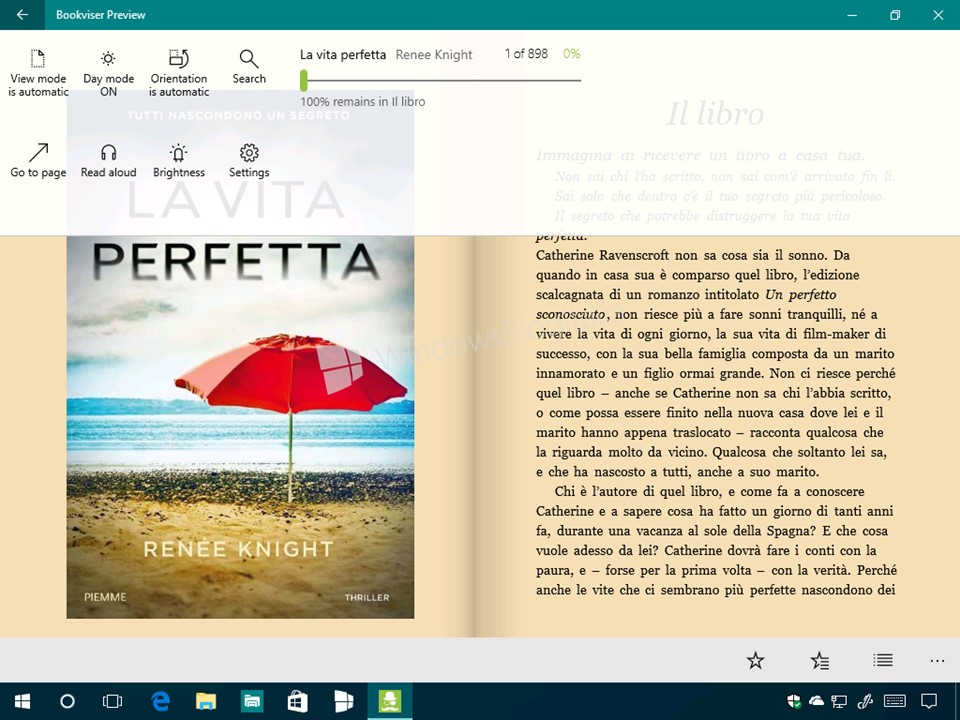The height and width of the screenshot is (720, 960).
Task: Open the network tray icon
Action: coord(839,701)
